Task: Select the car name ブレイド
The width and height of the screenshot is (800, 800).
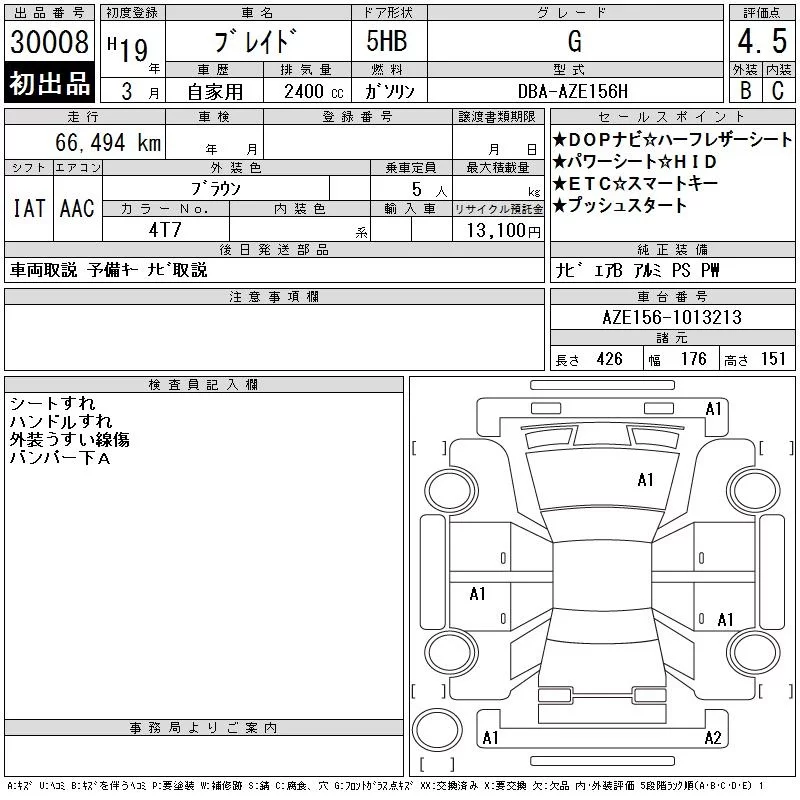Action: tap(255, 41)
